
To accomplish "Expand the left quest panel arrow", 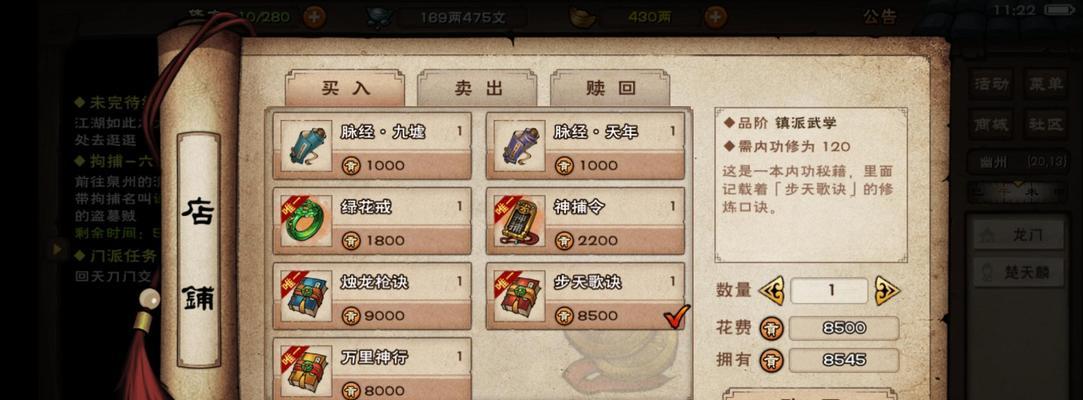I will [x=58, y=249].
